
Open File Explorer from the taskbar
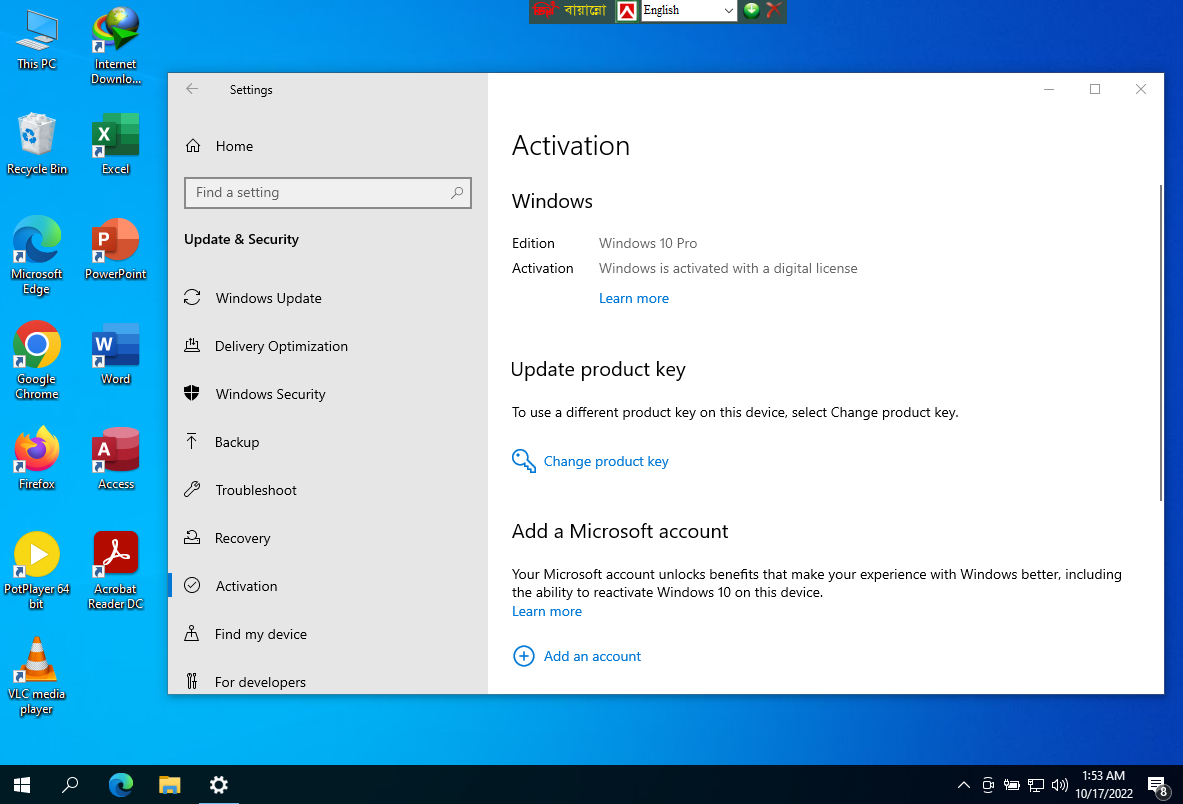click(x=170, y=785)
